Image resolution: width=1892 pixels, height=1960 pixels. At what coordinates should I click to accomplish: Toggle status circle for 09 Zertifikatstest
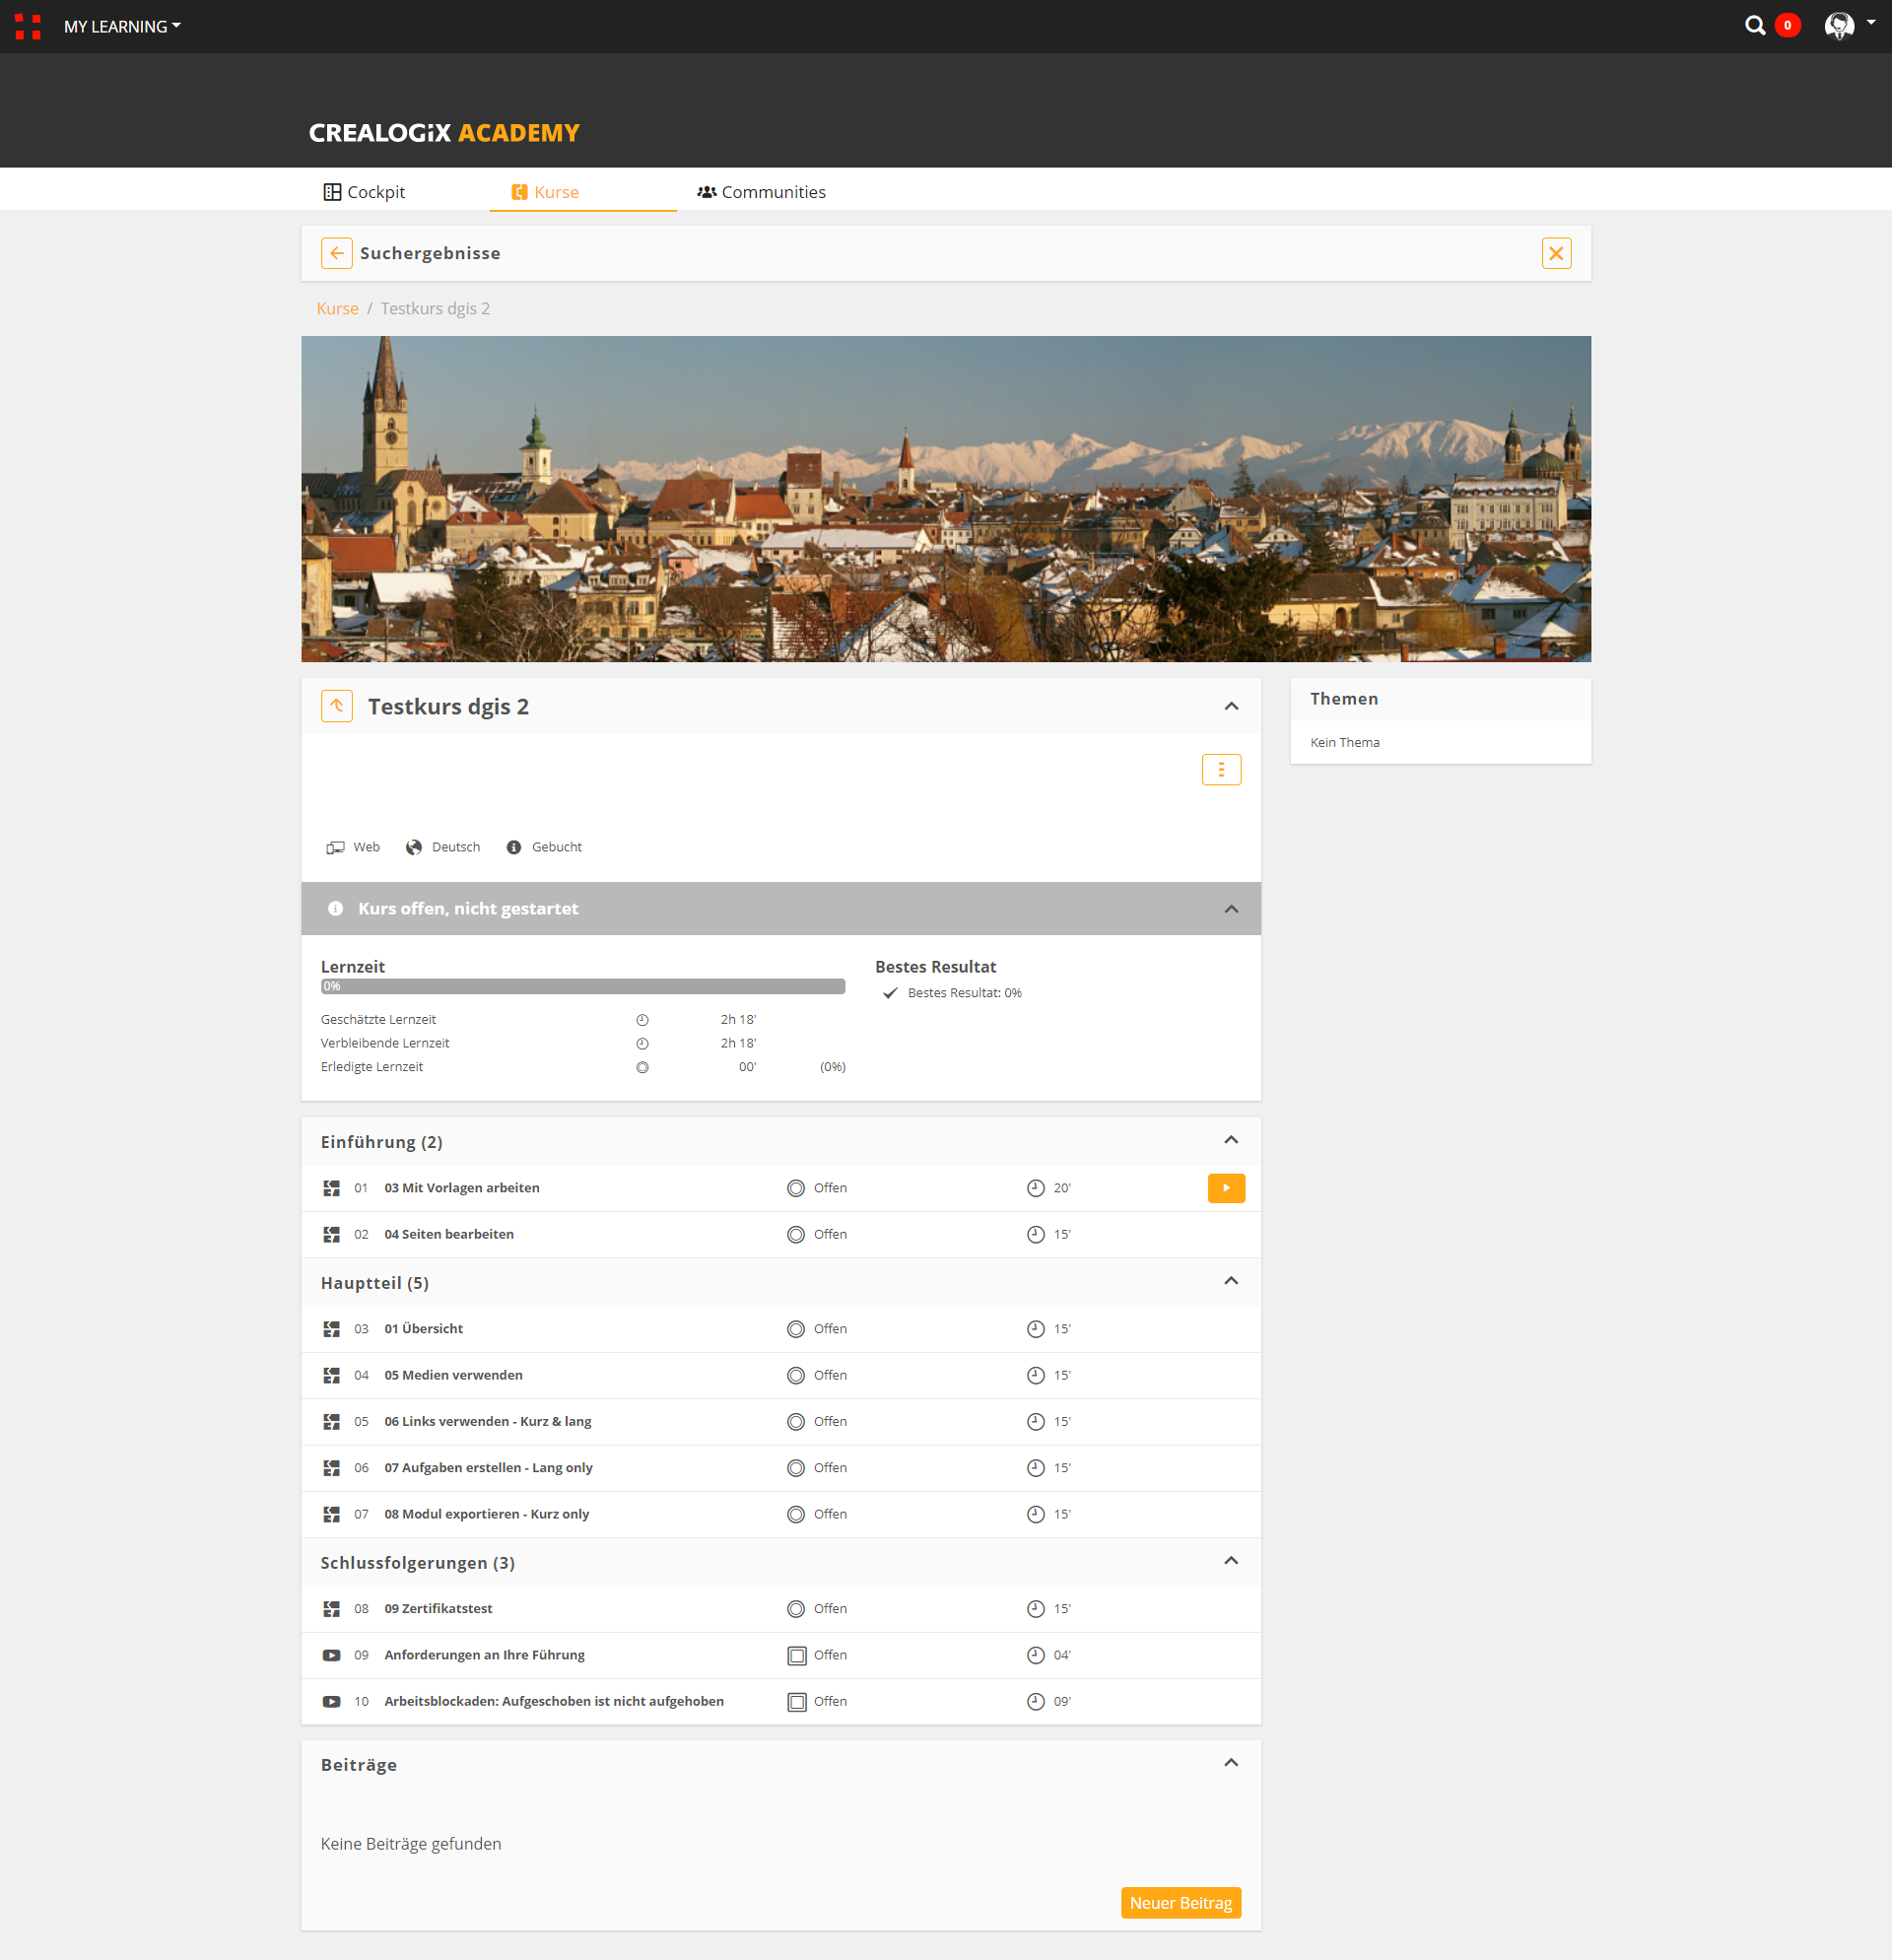(x=796, y=1608)
